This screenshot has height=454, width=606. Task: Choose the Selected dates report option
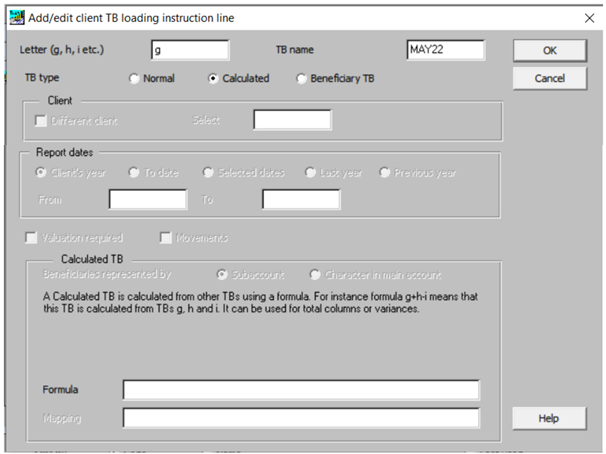[244, 172]
